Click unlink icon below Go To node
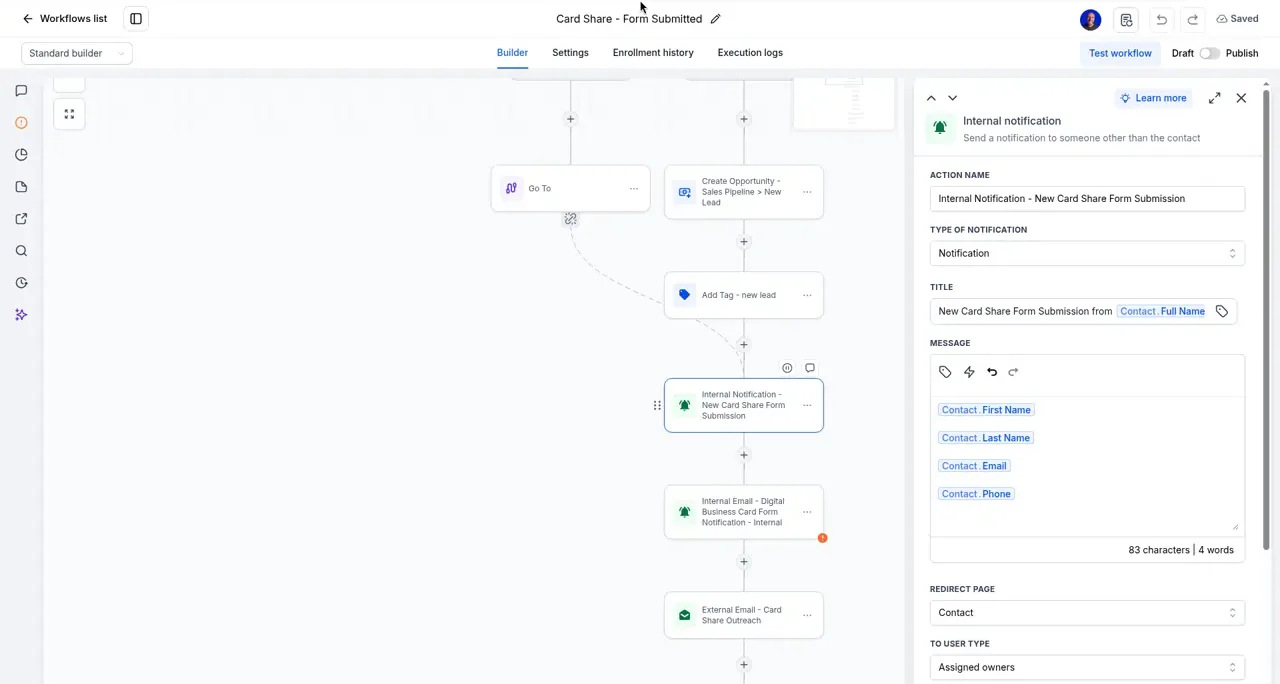Viewport: 1280px width, 684px height. tap(570, 218)
